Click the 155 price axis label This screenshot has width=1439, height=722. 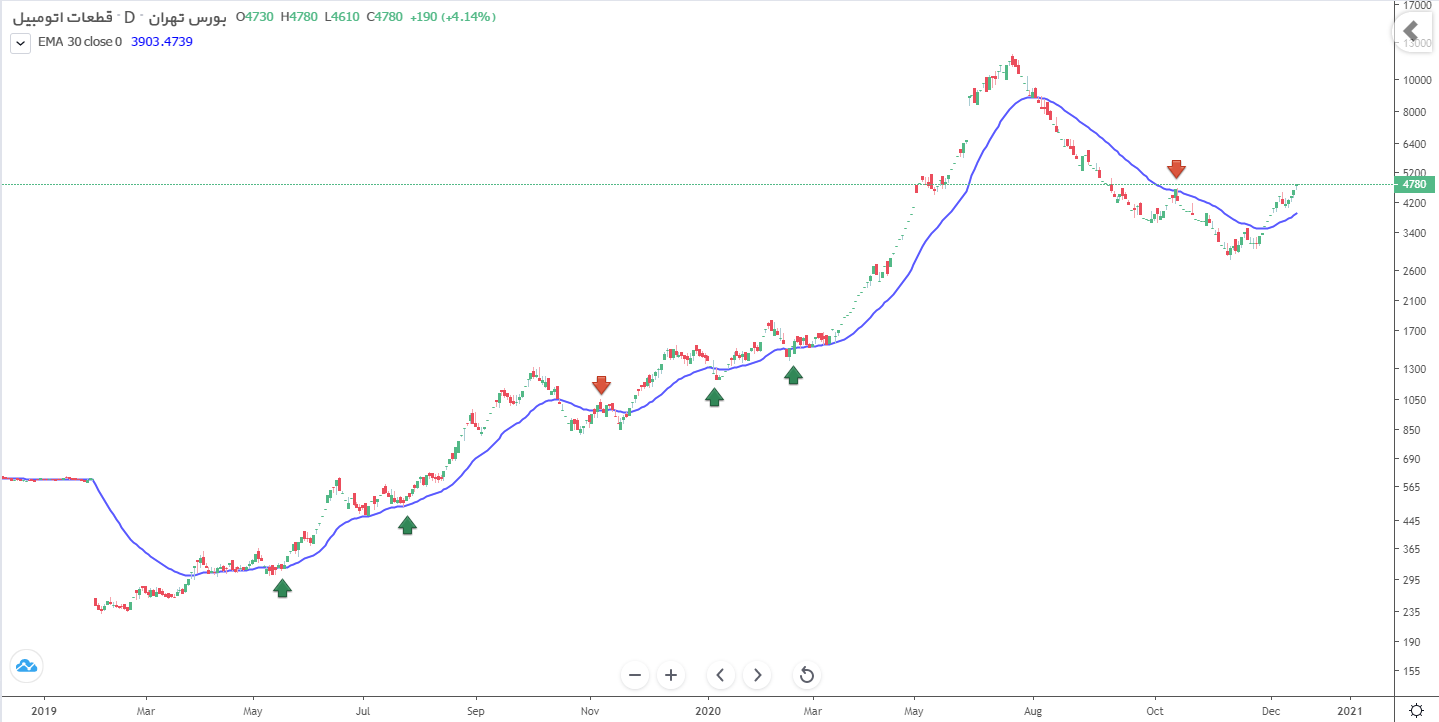1412,672
